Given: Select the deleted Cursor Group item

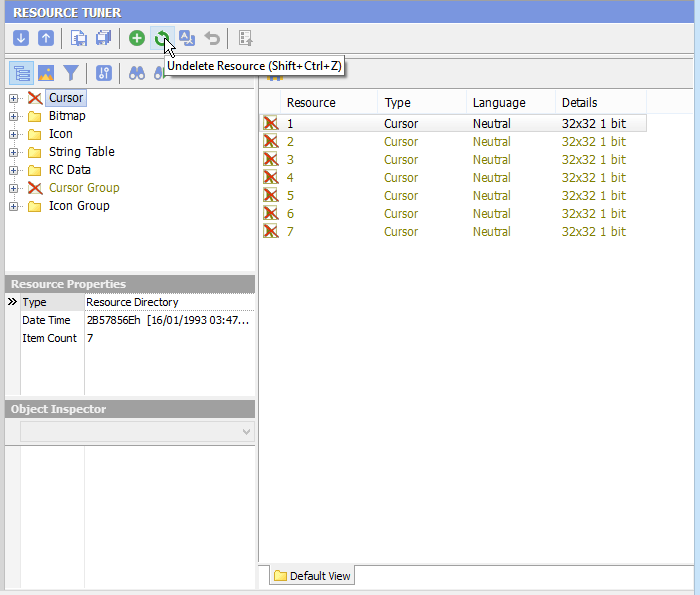Looking at the screenshot, I should pyautogui.click(x=84, y=188).
